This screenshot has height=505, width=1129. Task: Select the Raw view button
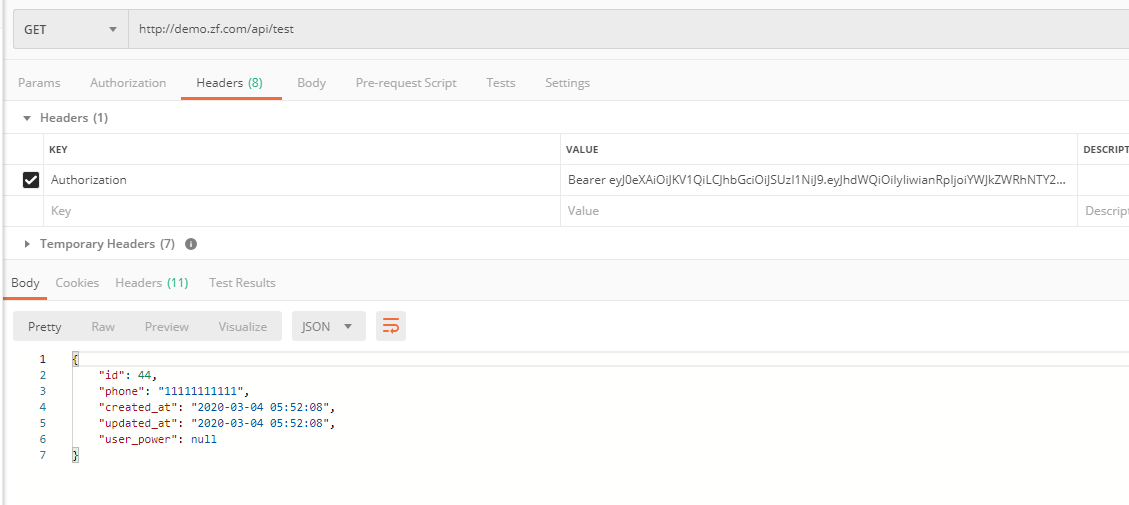coord(103,326)
